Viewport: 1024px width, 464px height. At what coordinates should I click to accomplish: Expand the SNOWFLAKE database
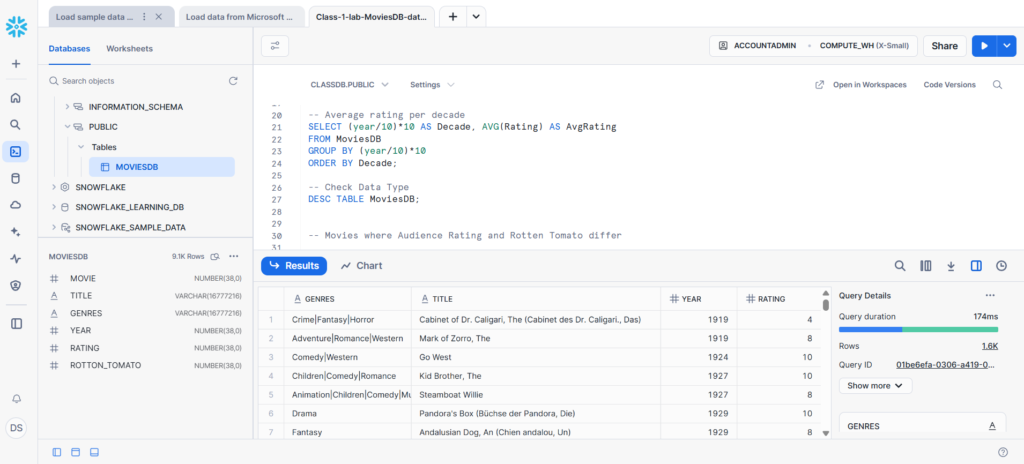coord(54,187)
